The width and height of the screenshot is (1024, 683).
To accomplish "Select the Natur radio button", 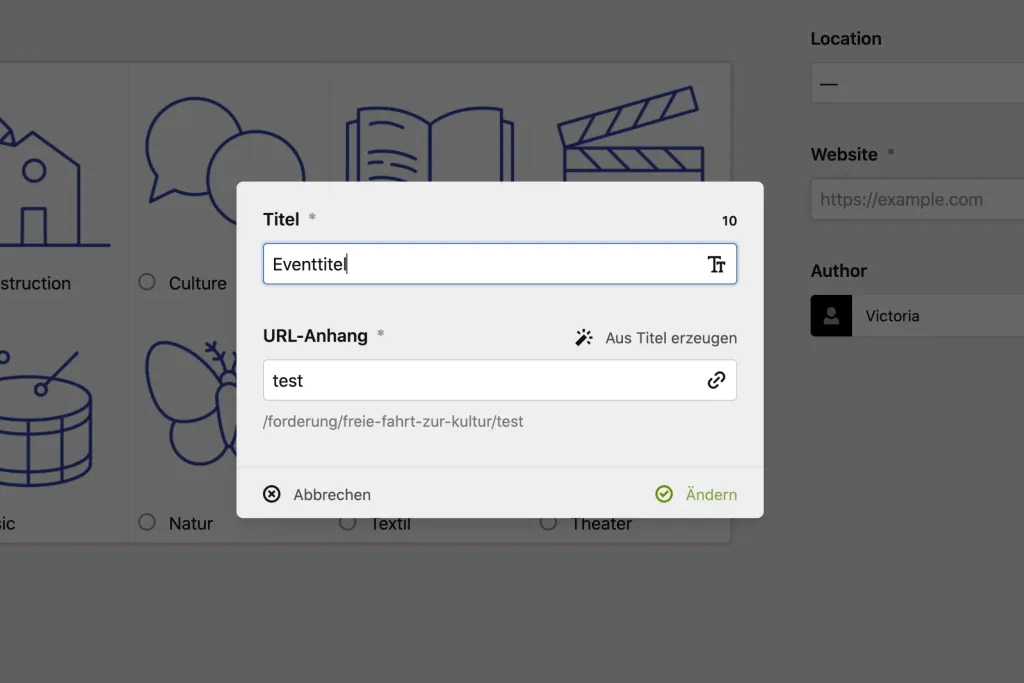I will (x=147, y=522).
